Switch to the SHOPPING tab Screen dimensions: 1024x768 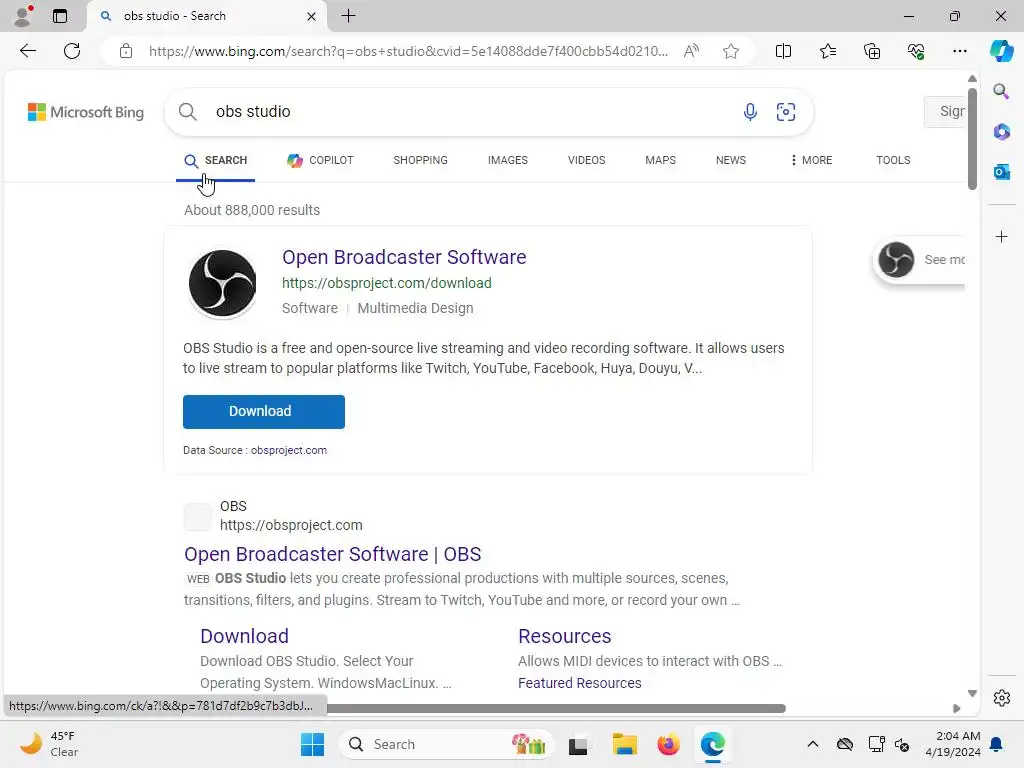point(421,161)
